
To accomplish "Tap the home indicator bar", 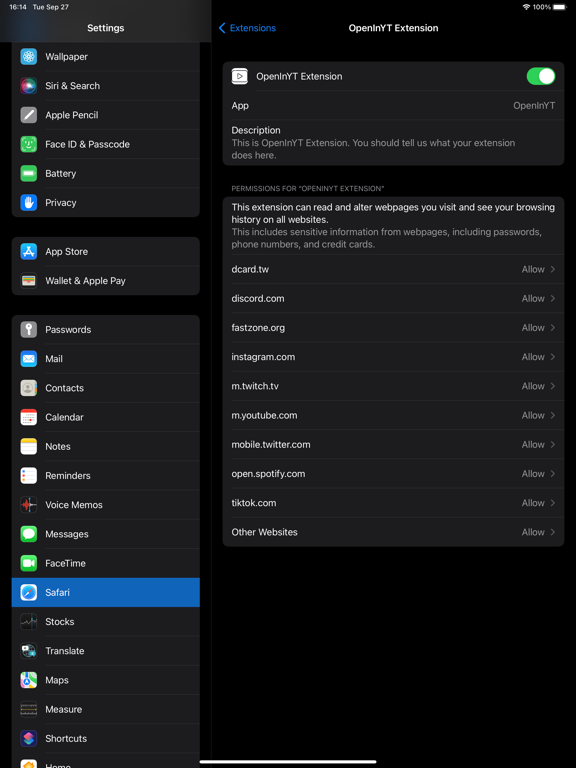I will pyautogui.click(x=288, y=762).
